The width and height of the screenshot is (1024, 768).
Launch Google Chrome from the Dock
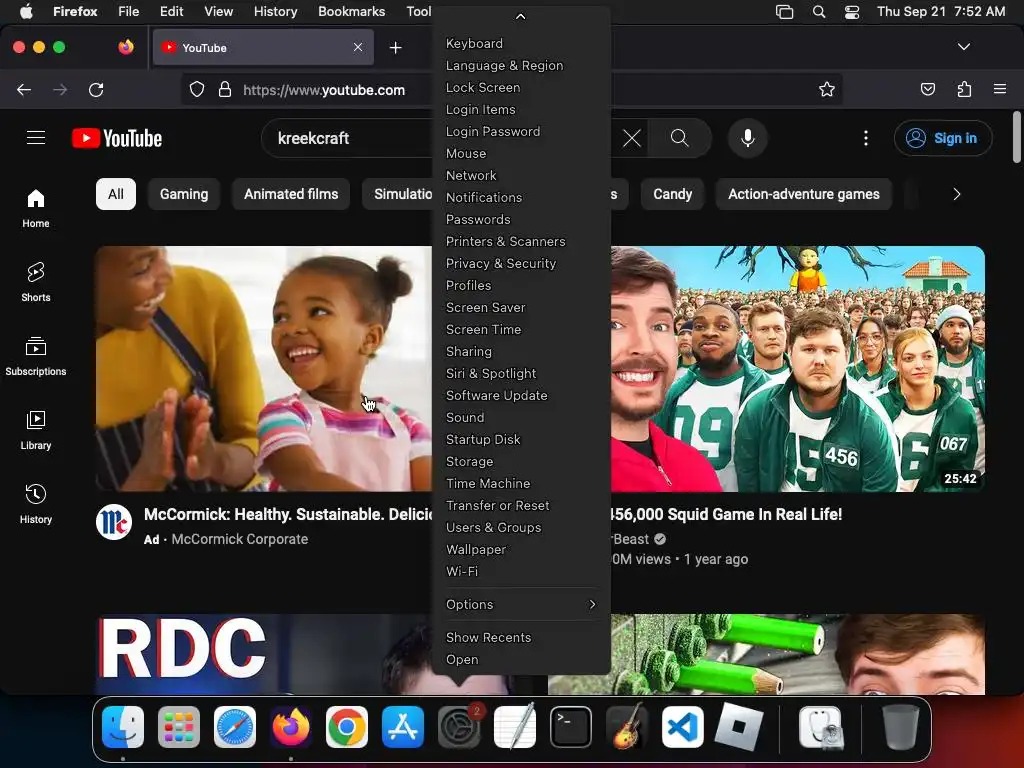click(x=347, y=727)
